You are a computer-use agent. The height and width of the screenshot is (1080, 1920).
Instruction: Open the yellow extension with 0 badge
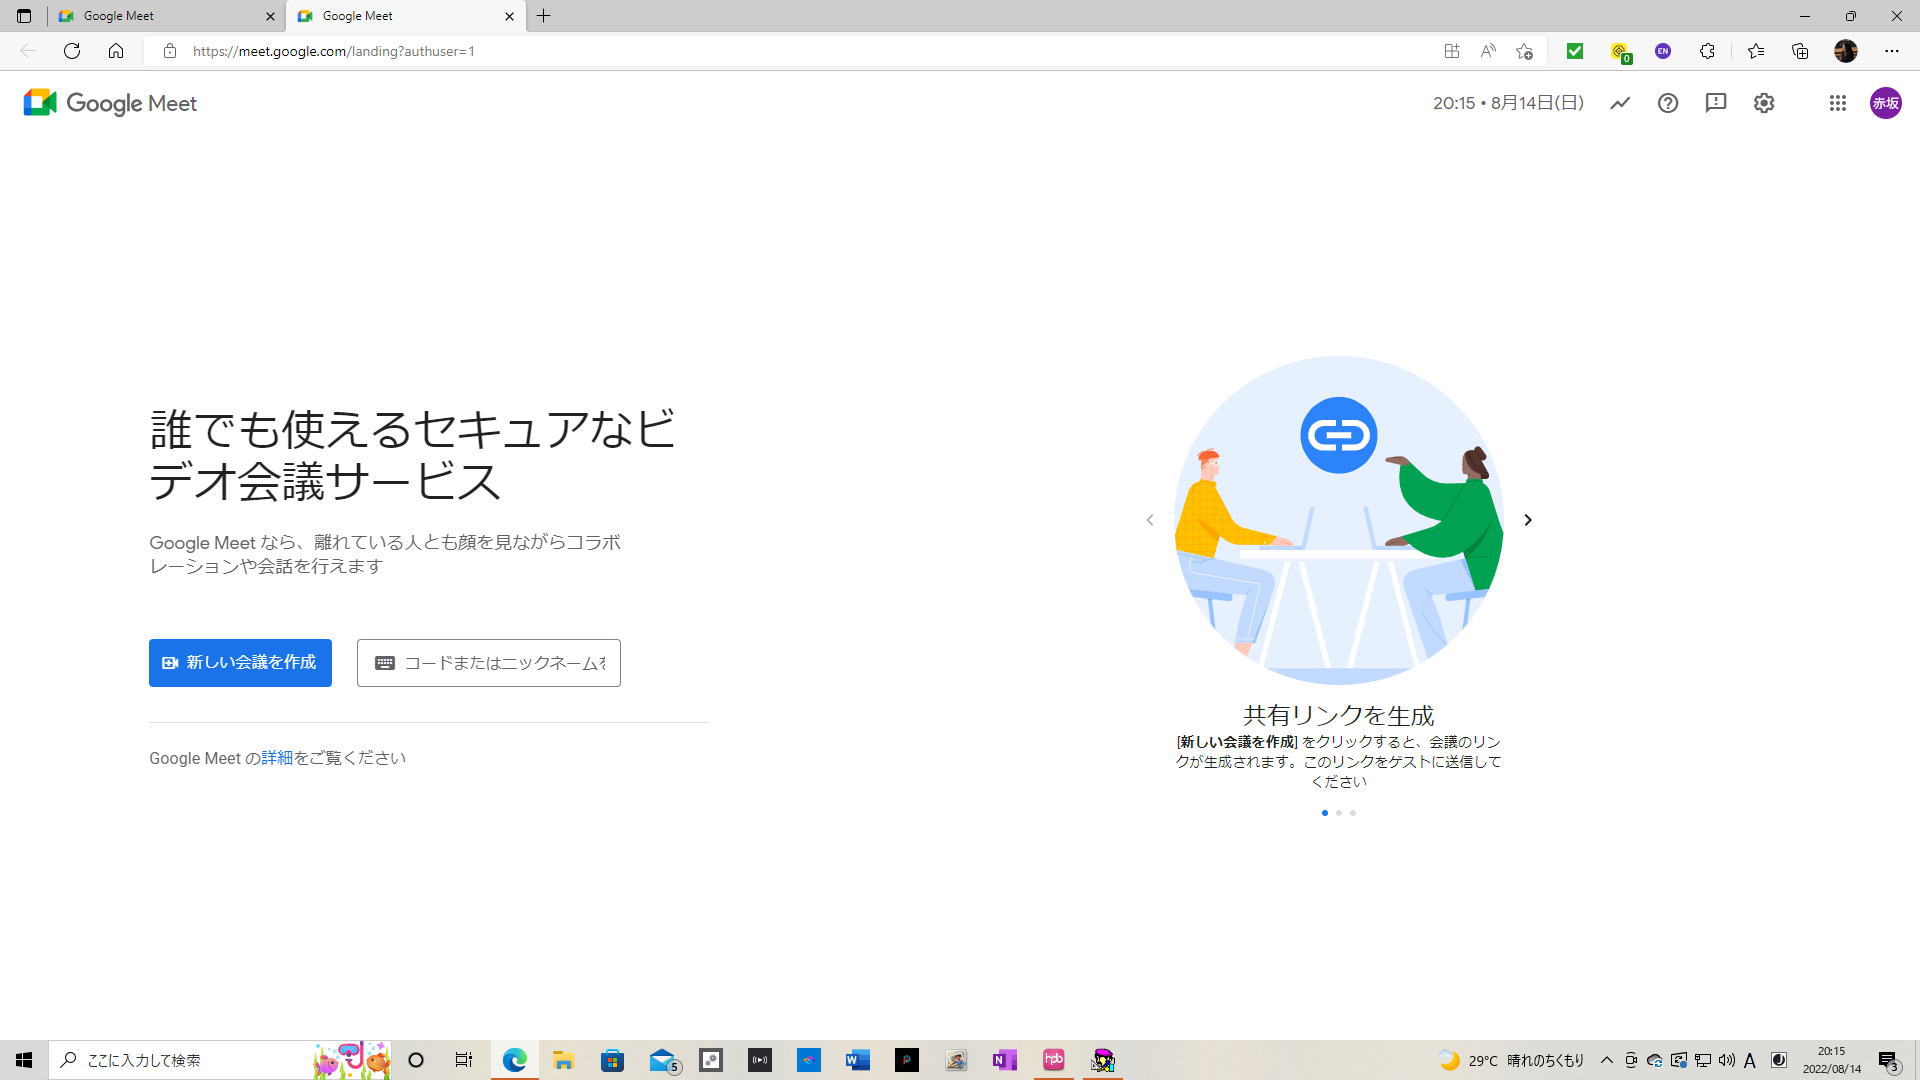pos(1620,52)
